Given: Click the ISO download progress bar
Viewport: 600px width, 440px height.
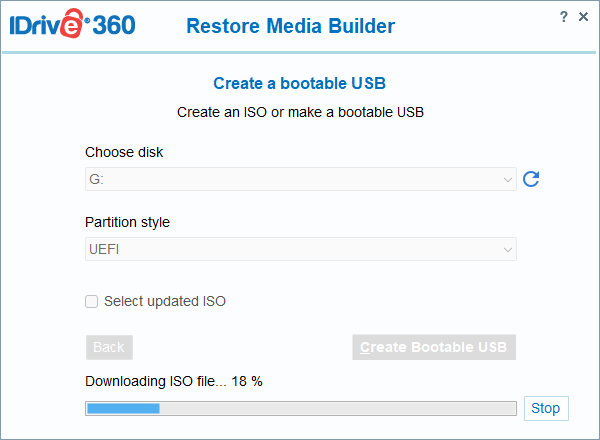Looking at the screenshot, I should coord(300,408).
